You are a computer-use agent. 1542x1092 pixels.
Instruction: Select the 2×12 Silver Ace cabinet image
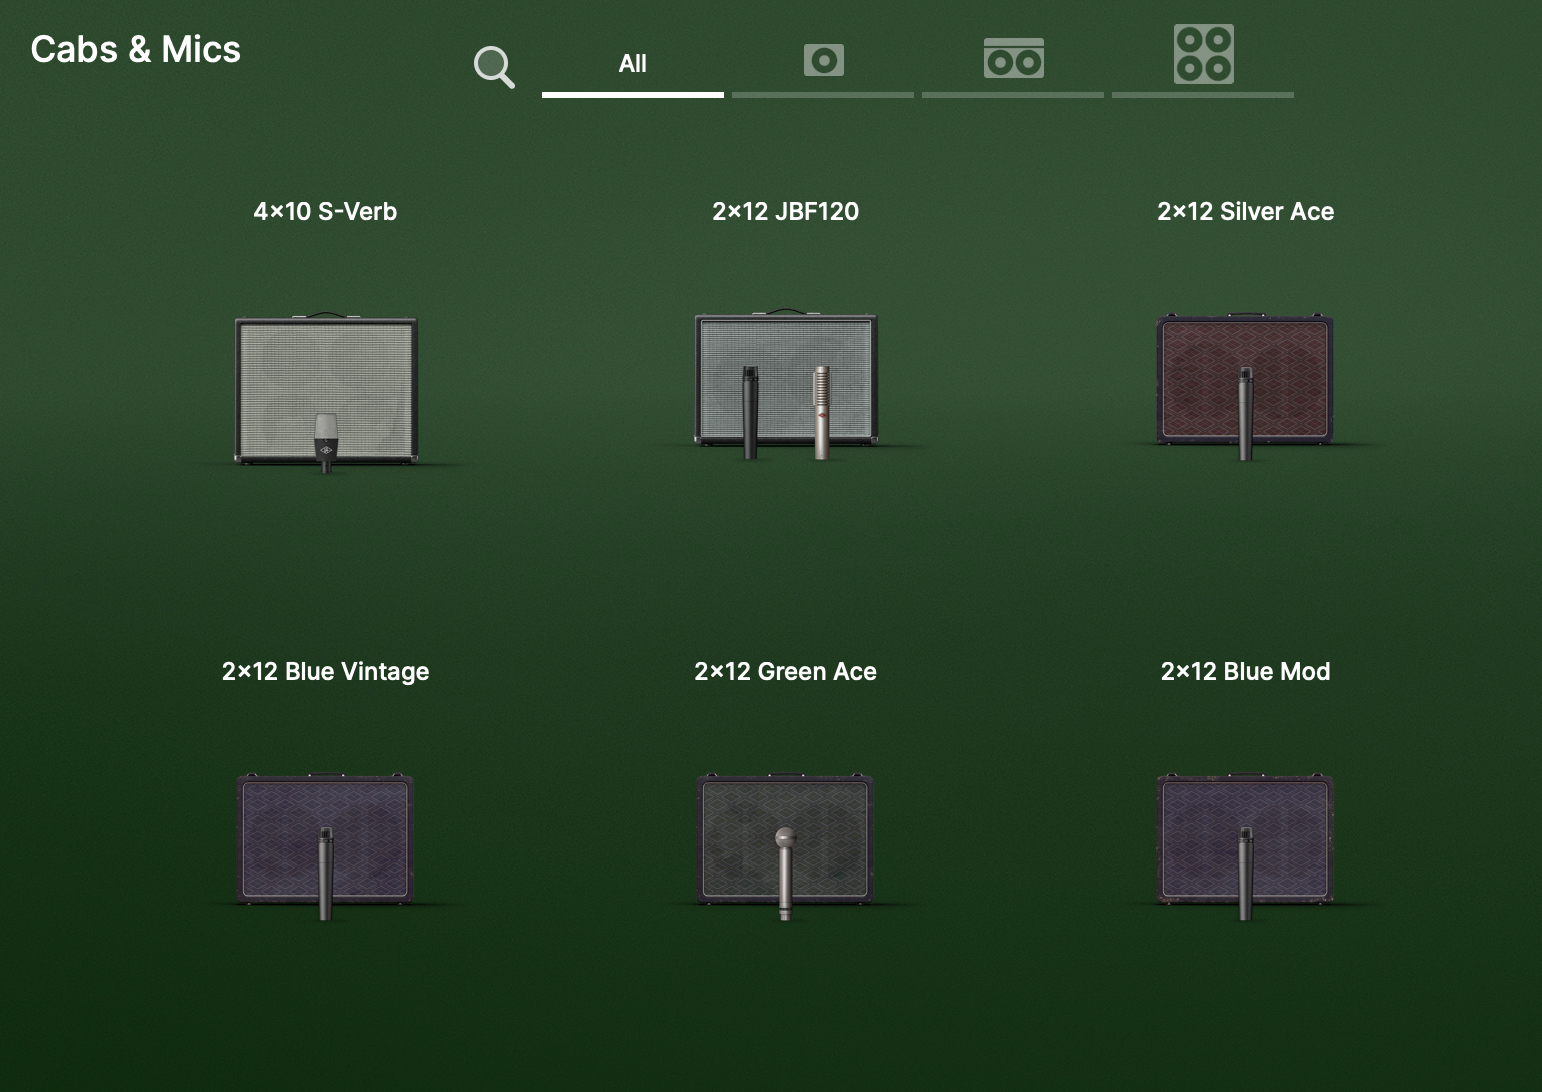1245,382
